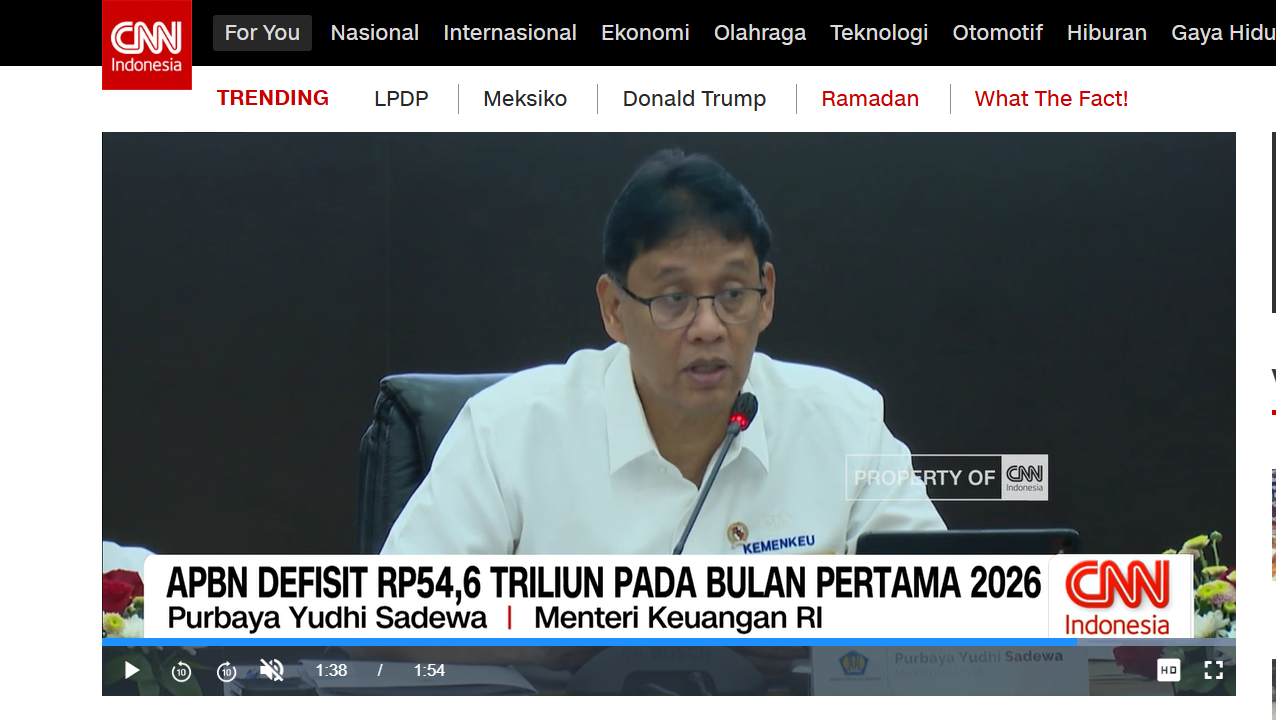
Task: Unmute the video sound
Action: click(272, 670)
